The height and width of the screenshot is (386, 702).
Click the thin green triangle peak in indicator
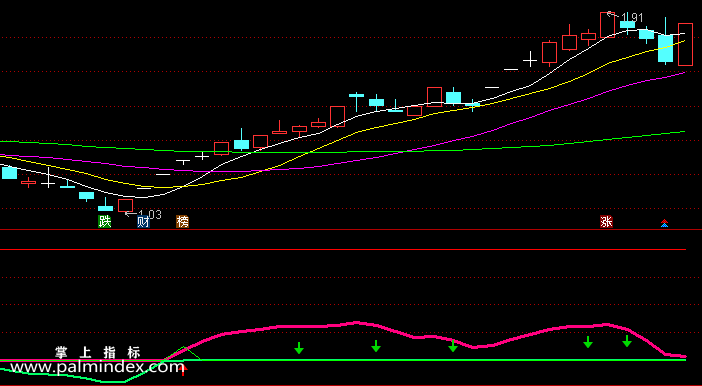[184, 347]
